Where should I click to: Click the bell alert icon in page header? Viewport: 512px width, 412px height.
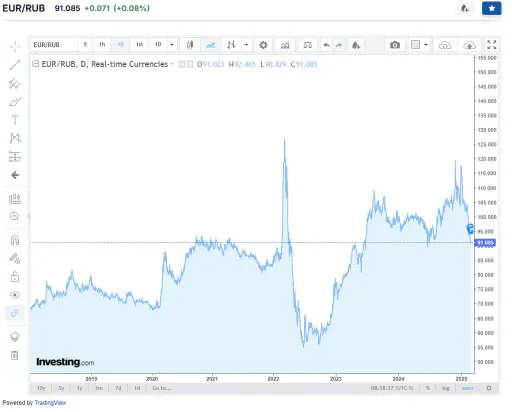pos(465,8)
